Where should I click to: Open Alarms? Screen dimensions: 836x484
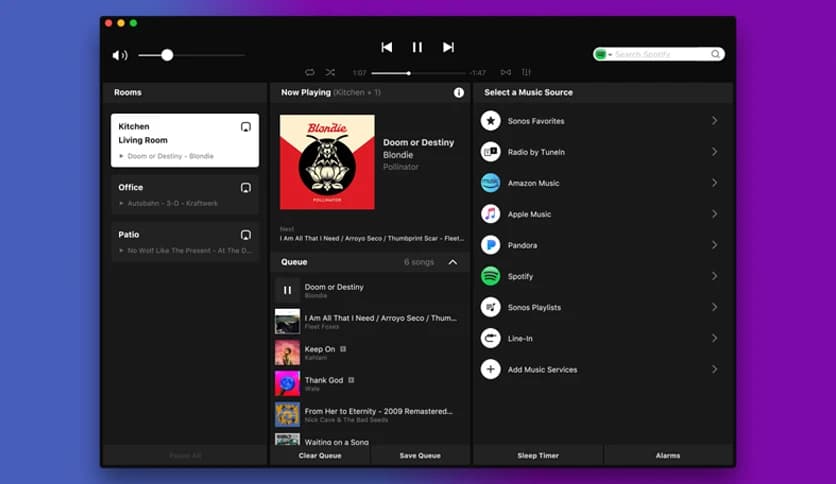668,456
